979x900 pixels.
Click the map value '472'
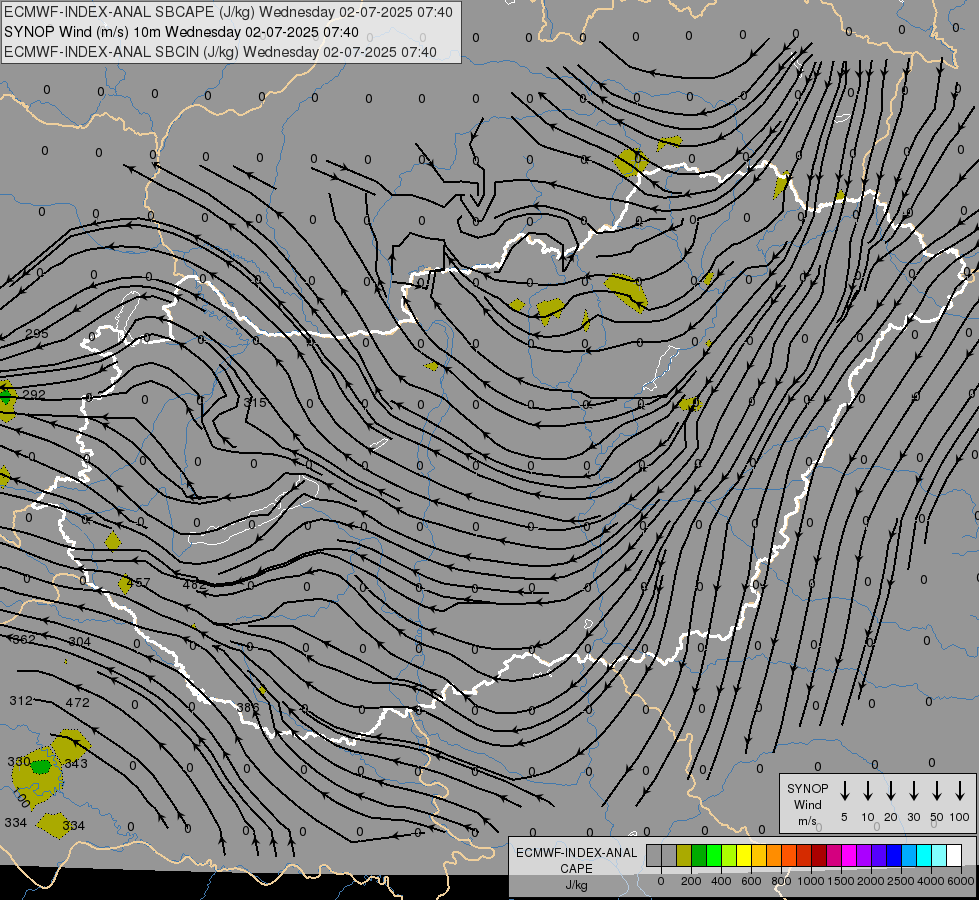click(77, 703)
